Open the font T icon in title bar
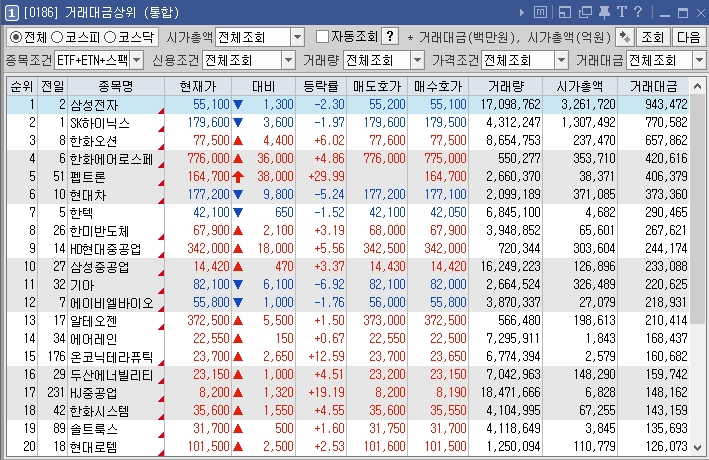Viewport: 709px width, 460px height. [622, 12]
